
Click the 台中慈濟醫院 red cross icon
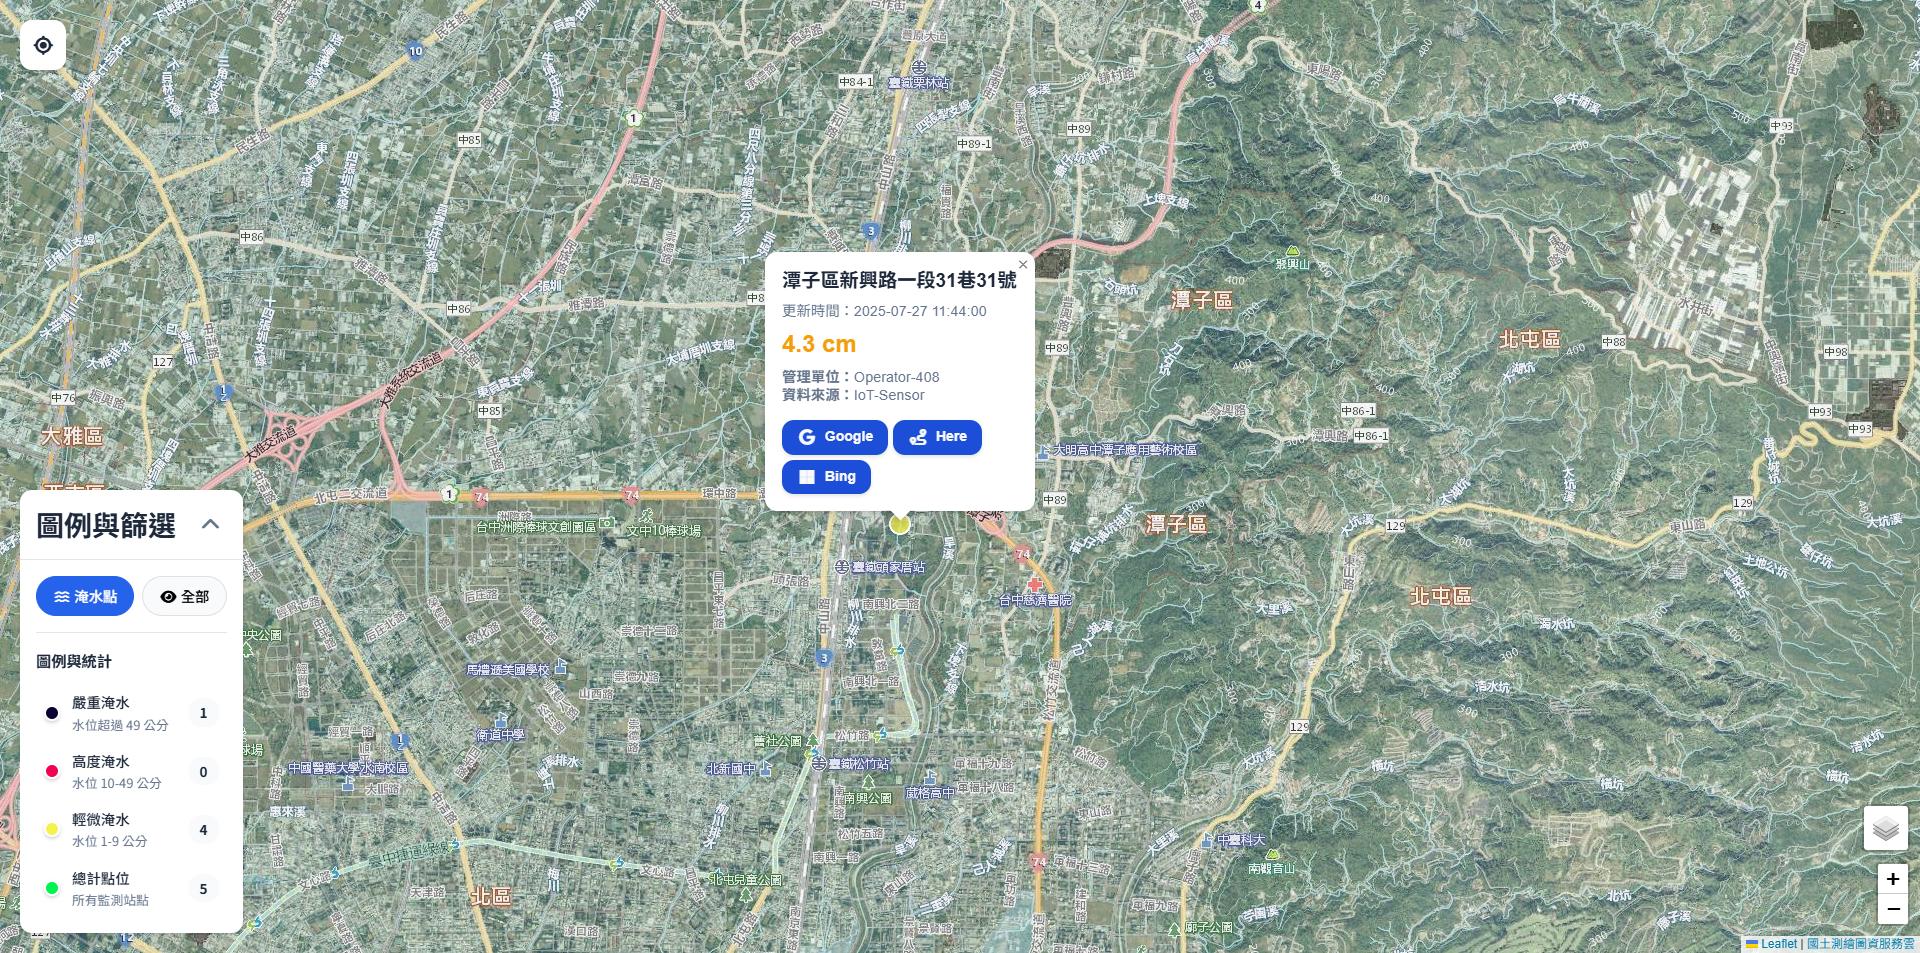1035,584
